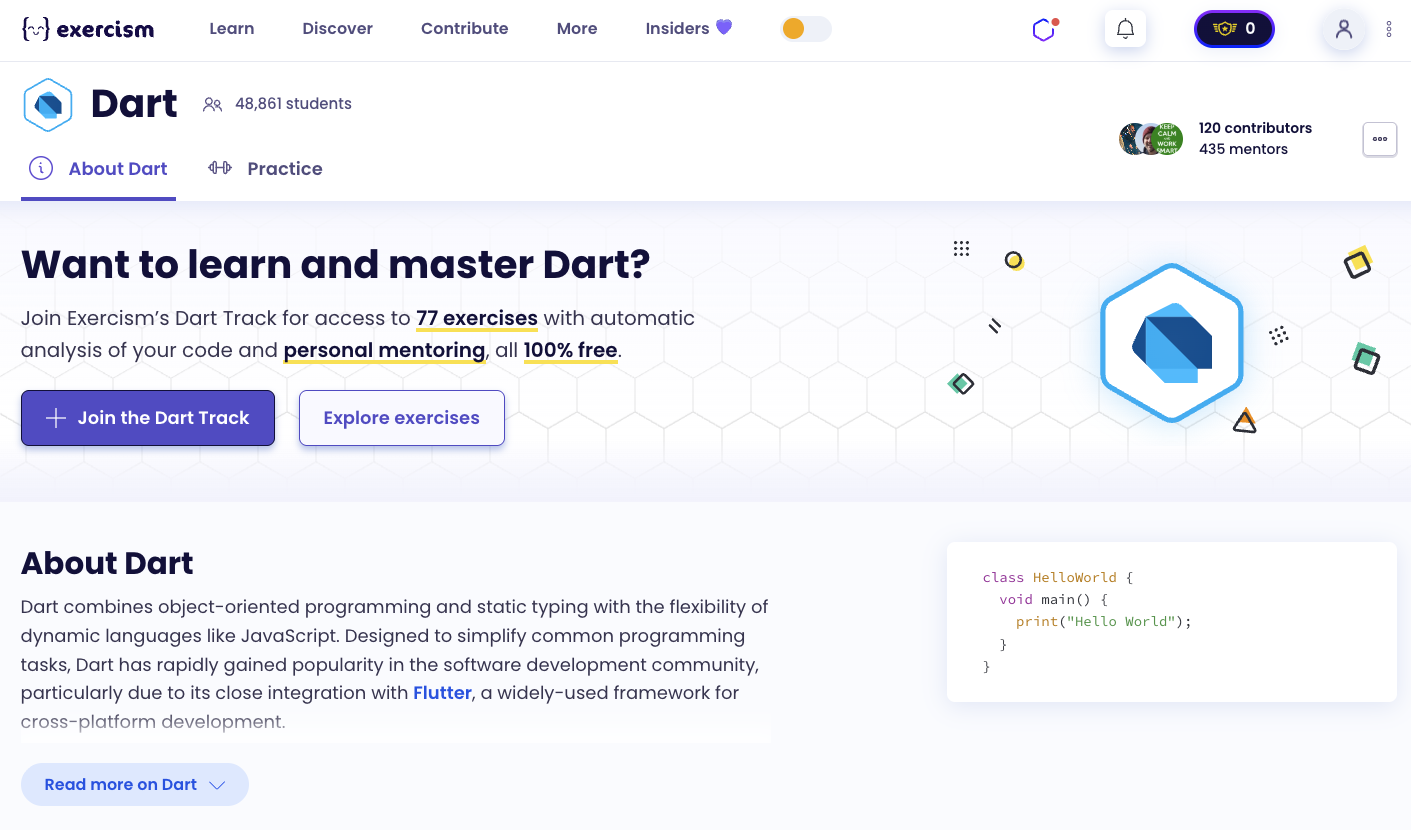Click the Dart track hexagon logo by title
The width and height of the screenshot is (1411, 830).
pos(48,104)
